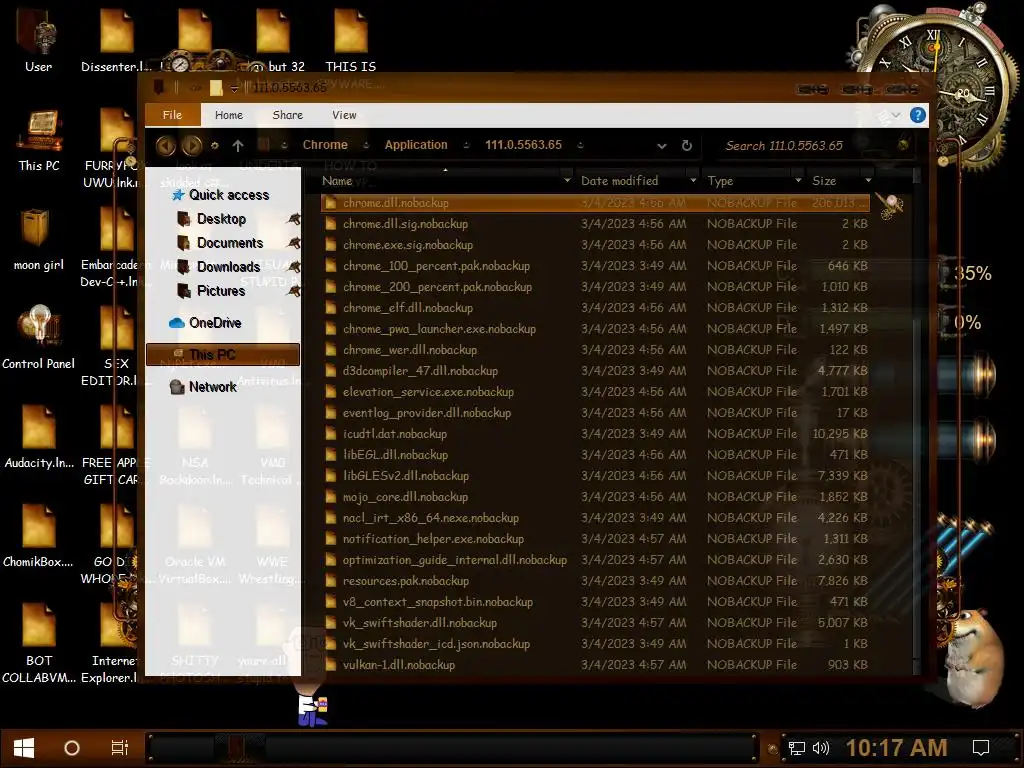Image resolution: width=1024 pixels, height=768 pixels.
Task: Open the Name column filter dropdown
Action: coord(567,180)
